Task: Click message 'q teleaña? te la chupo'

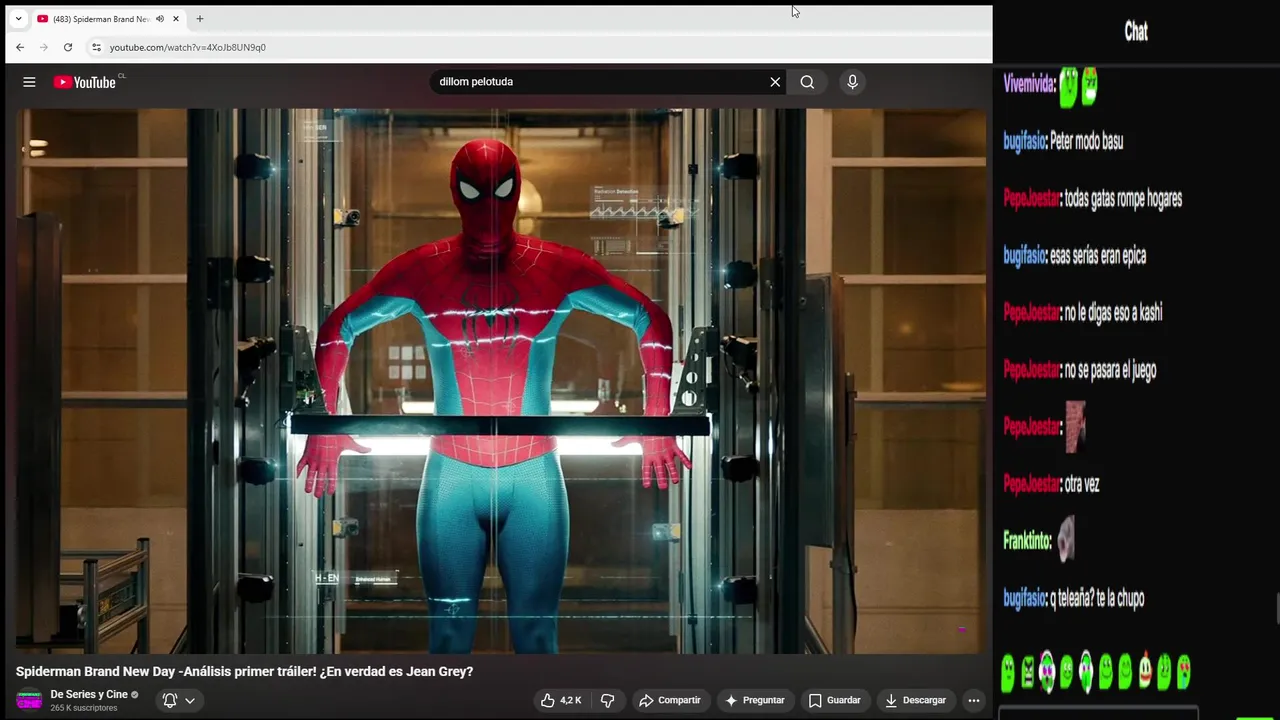Action: point(1097,599)
